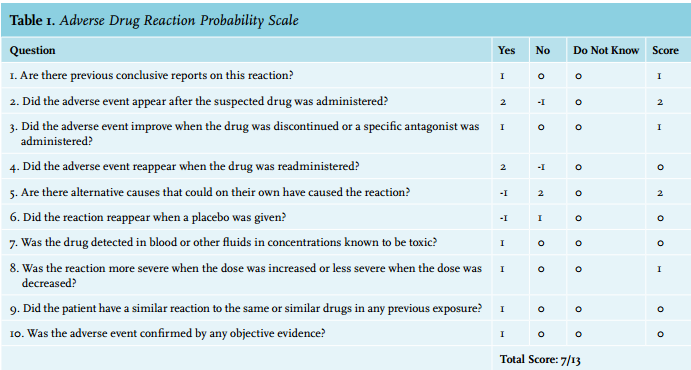Click the 'Do Not Know' column header
Screen dimensions: 691x370
point(606,50)
